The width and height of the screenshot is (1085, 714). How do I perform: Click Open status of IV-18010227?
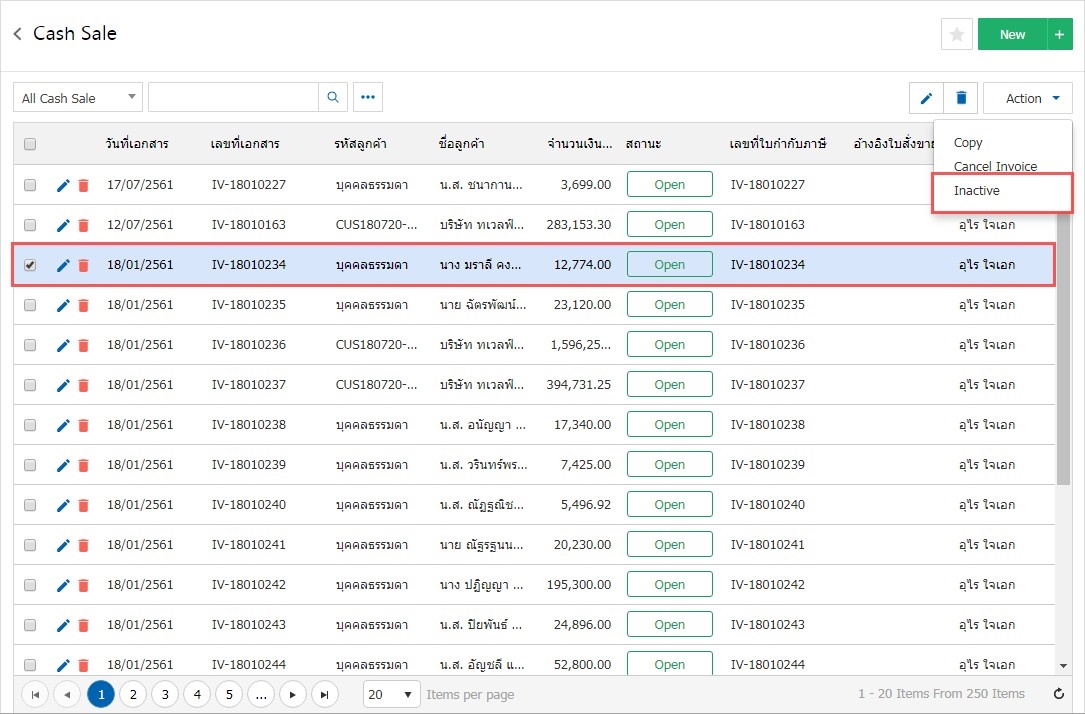(670, 185)
